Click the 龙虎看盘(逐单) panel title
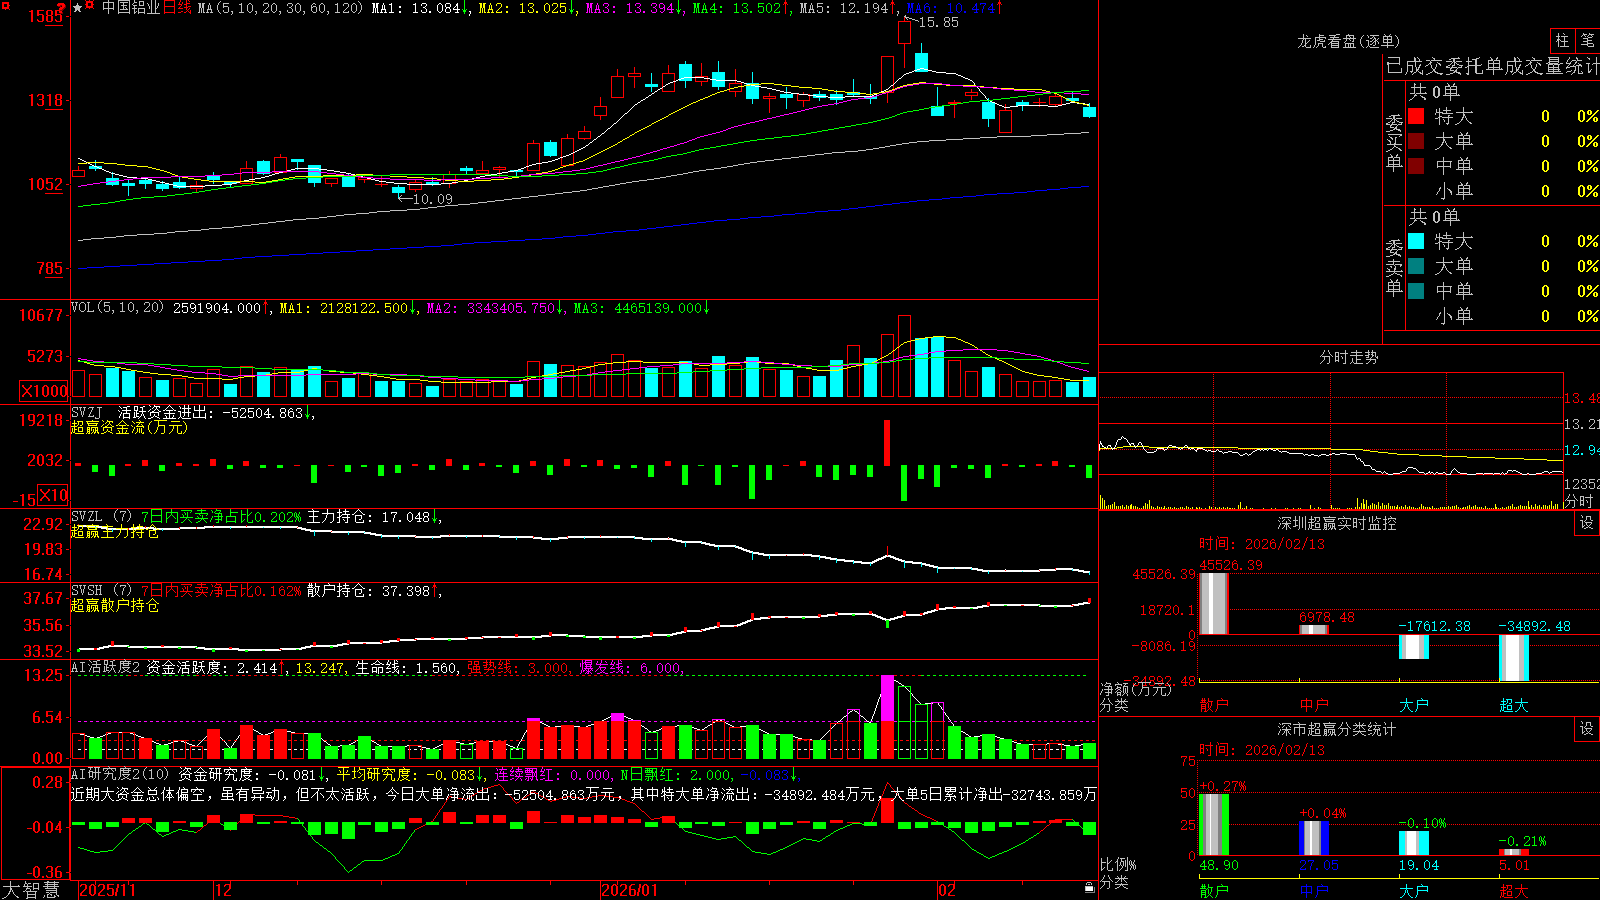 click(1349, 41)
